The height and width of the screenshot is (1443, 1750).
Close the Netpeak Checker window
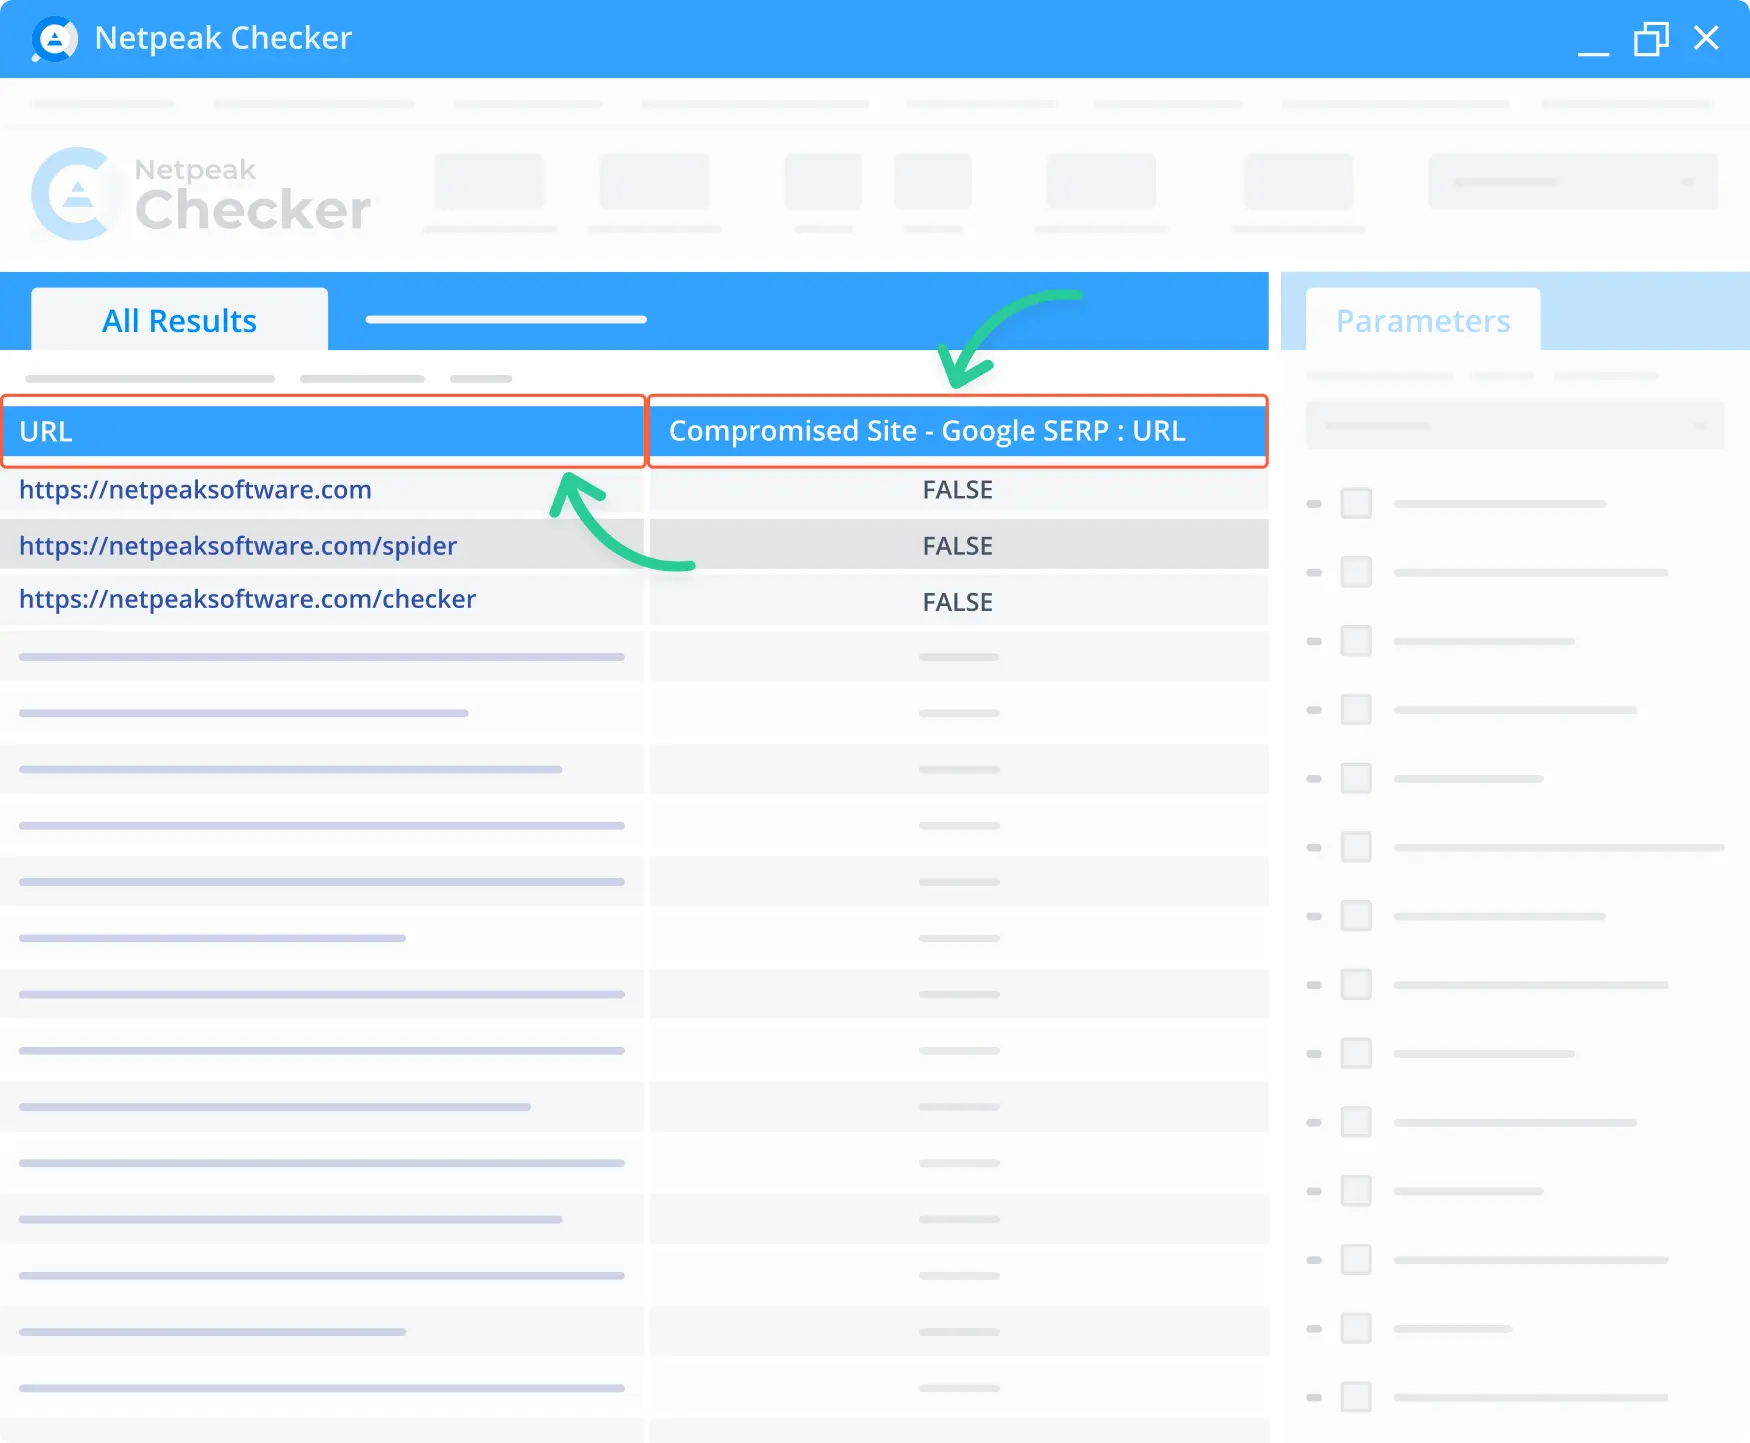pyautogui.click(x=1706, y=38)
